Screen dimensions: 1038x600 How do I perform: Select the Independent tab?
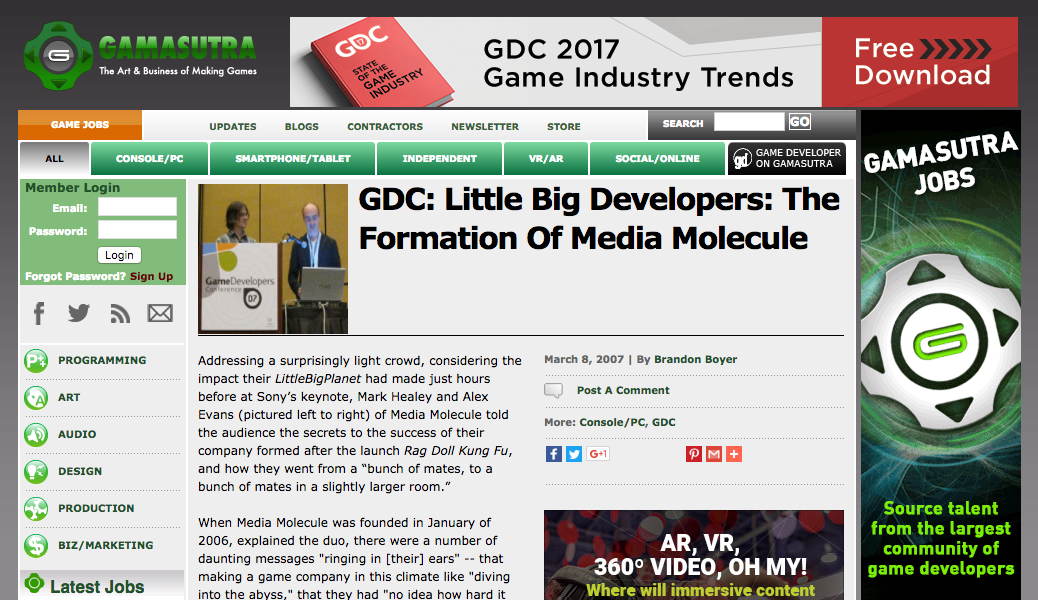click(x=440, y=159)
